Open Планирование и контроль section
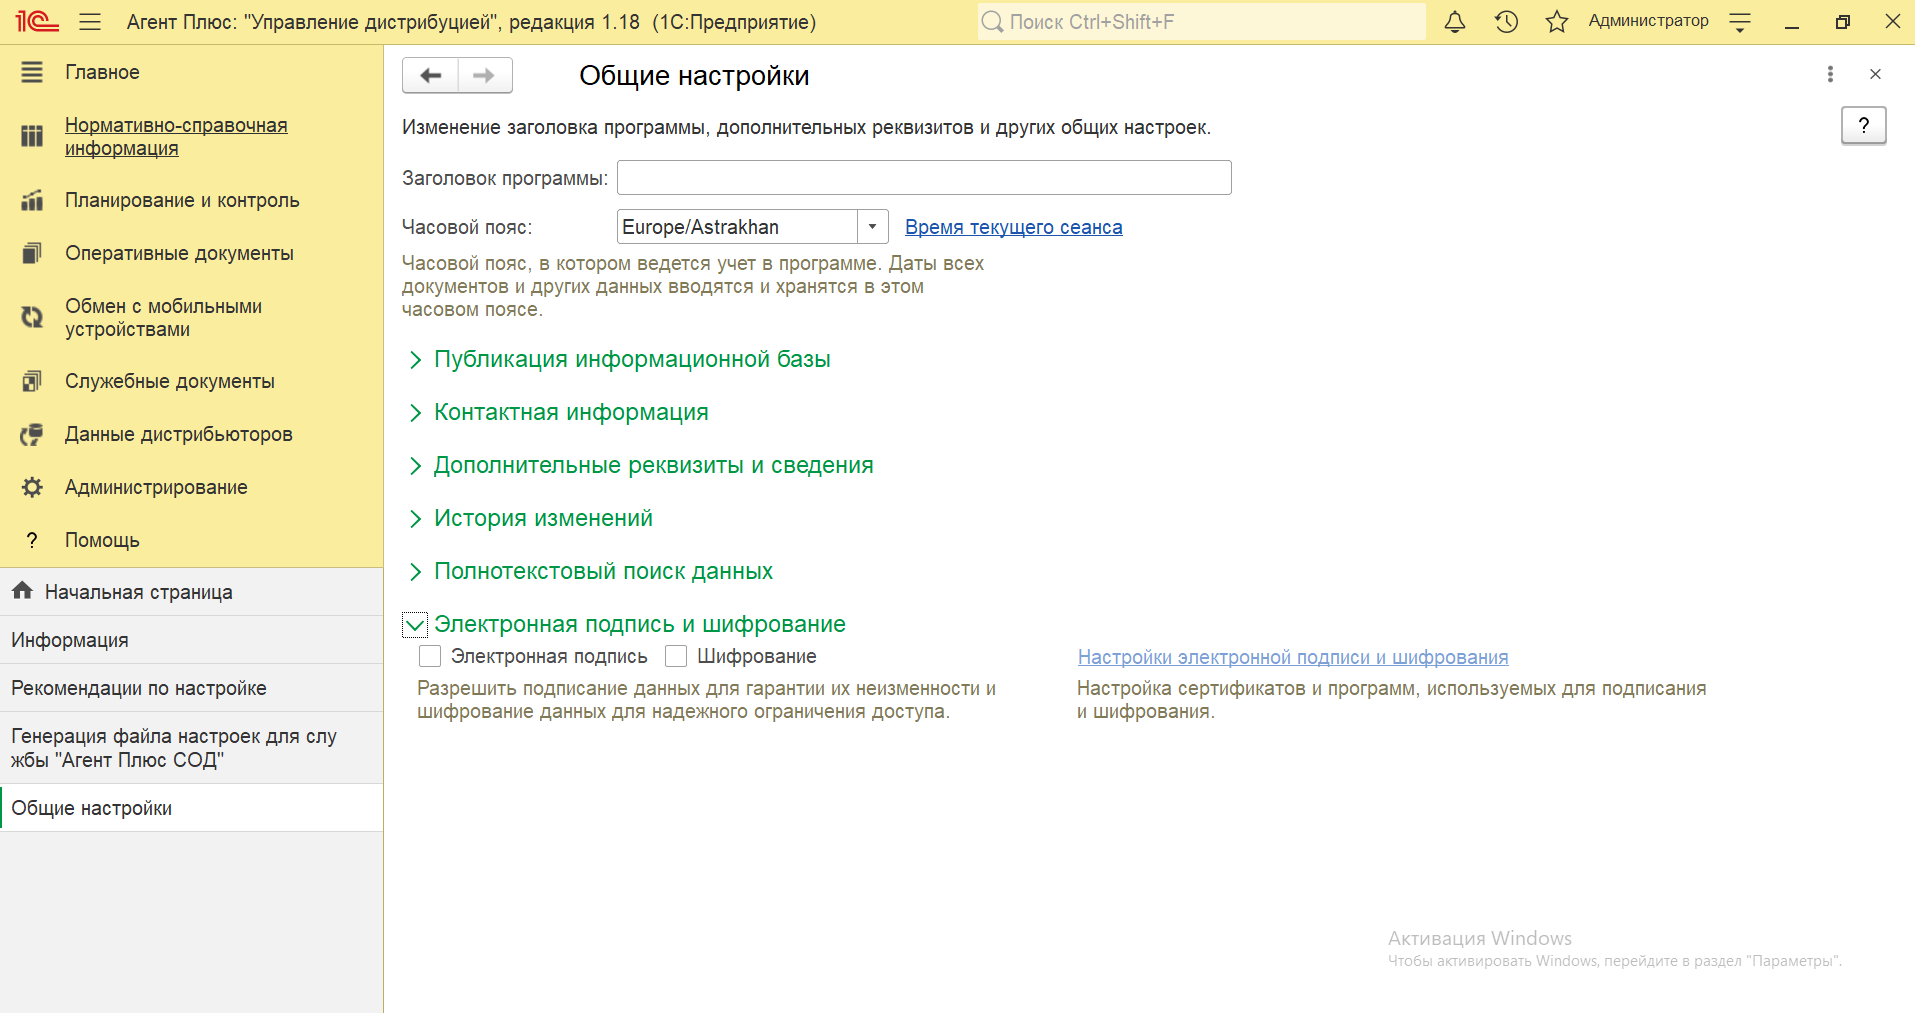The height and width of the screenshot is (1013, 1915). [x=182, y=200]
